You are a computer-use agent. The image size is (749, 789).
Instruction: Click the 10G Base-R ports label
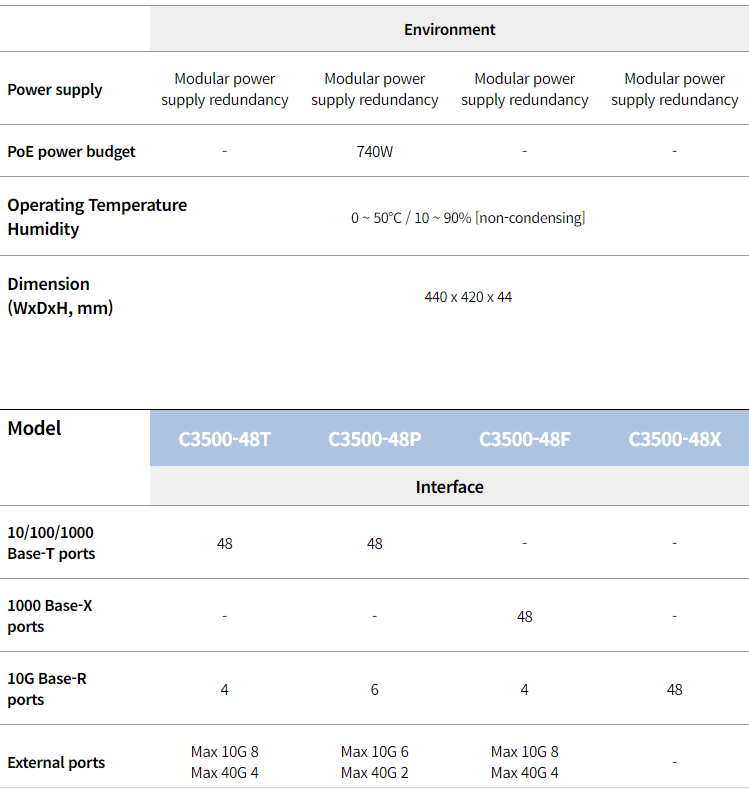pyautogui.click(x=47, y=689)
